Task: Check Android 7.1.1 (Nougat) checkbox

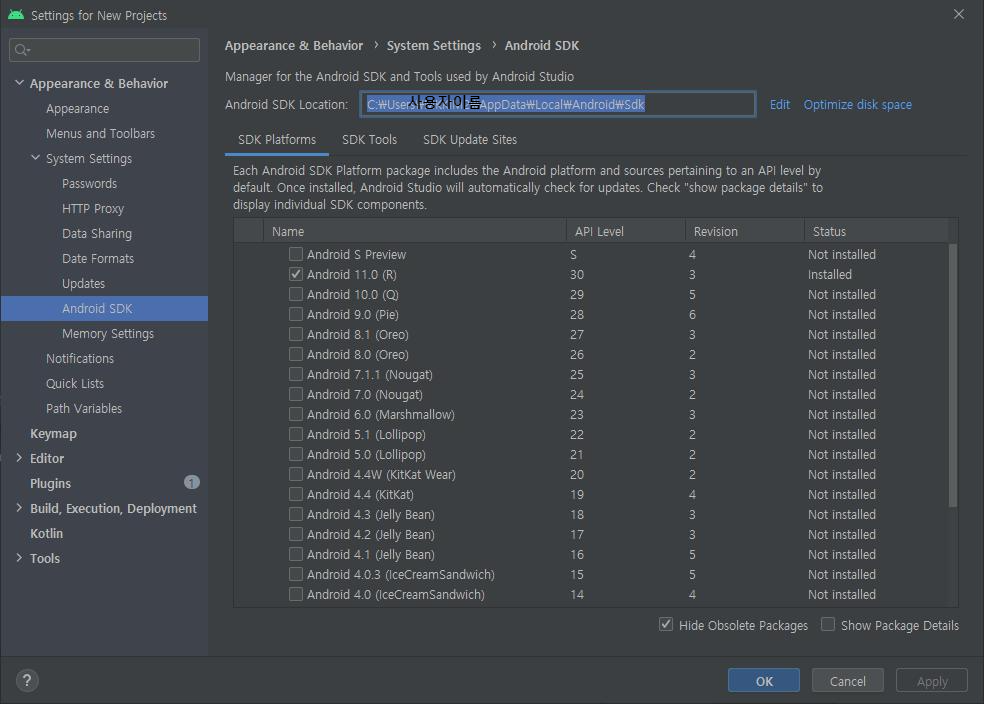Action: tap(296, 374)
